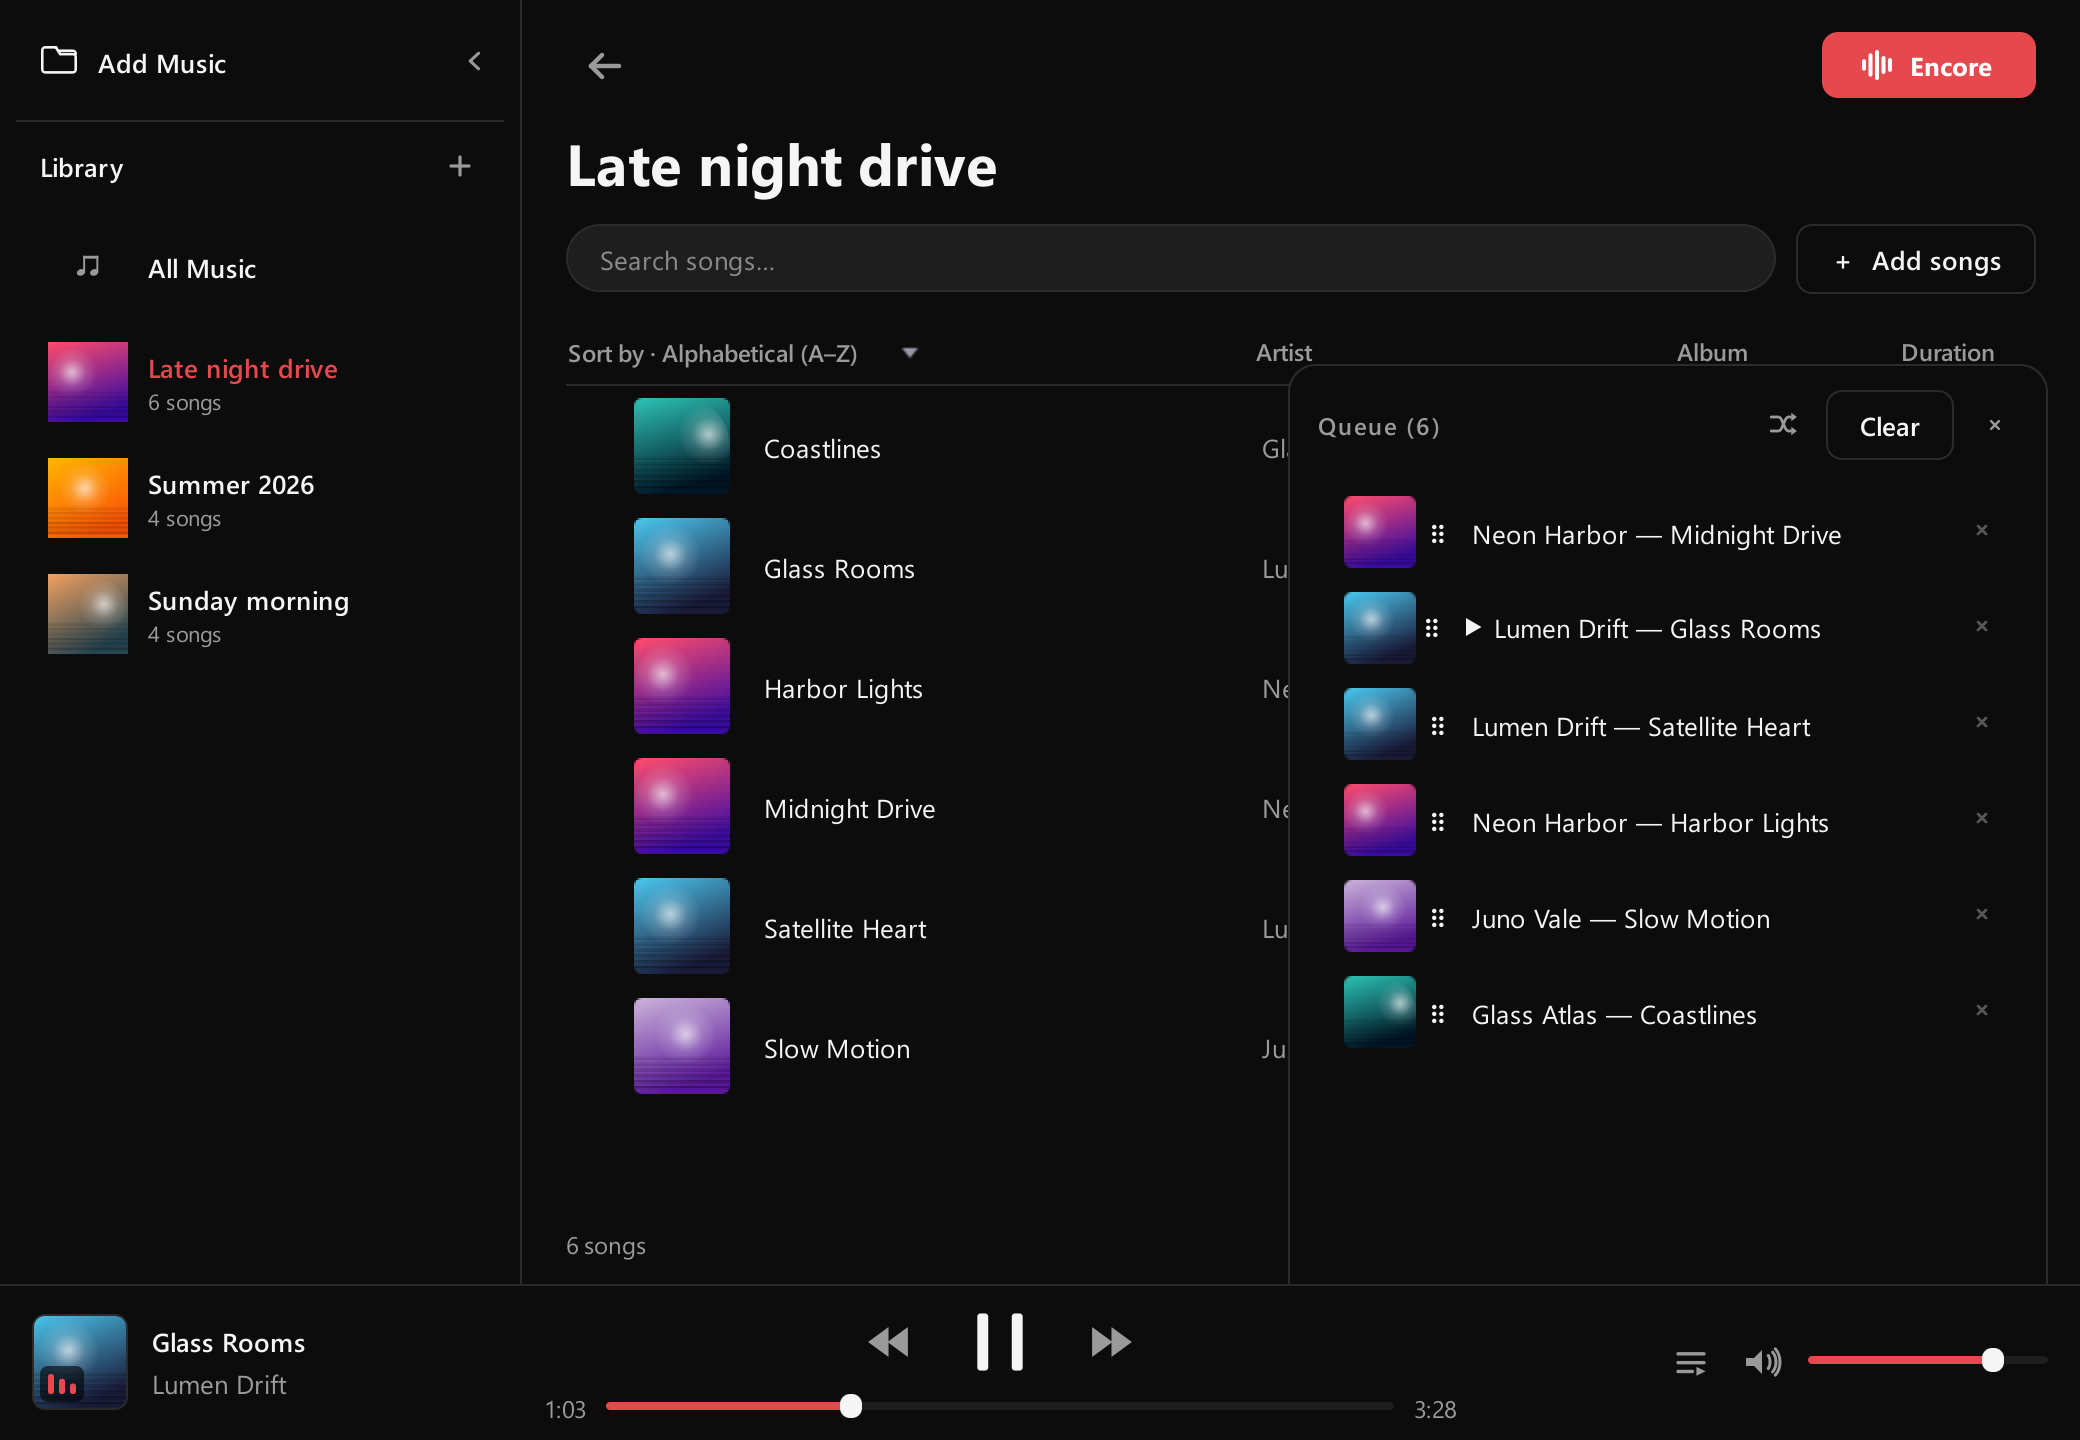The width and height of the screenshot is (2080, 1440).
Task: Click the now playing Glass Rooms artwork
Action: pos(80,1362)
